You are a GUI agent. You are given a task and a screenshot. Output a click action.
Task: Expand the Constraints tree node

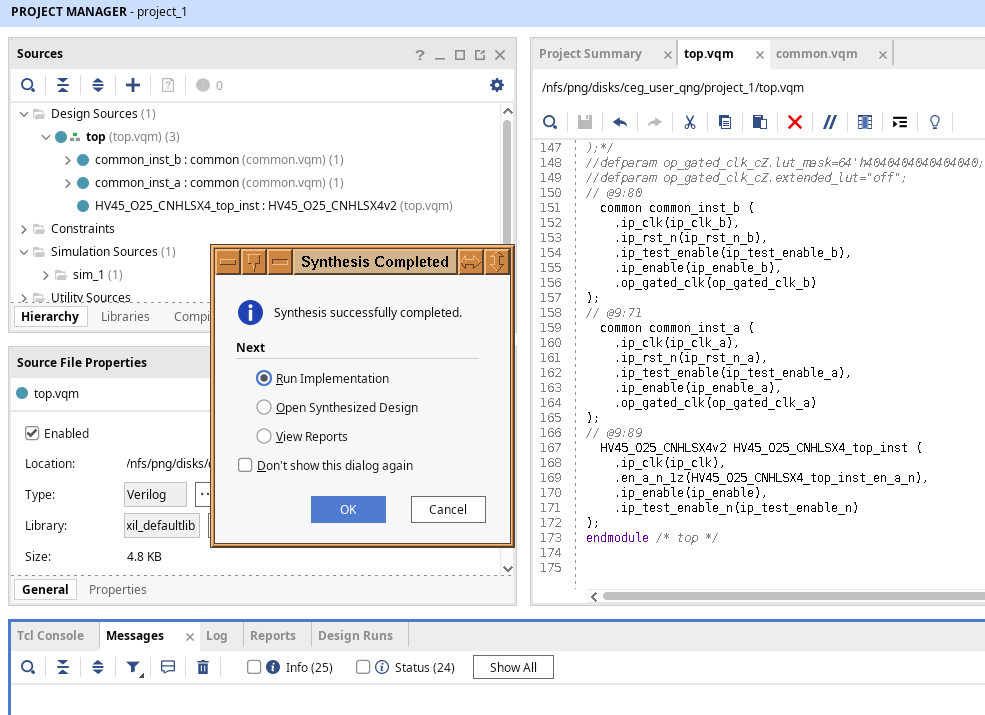point(24,229)
